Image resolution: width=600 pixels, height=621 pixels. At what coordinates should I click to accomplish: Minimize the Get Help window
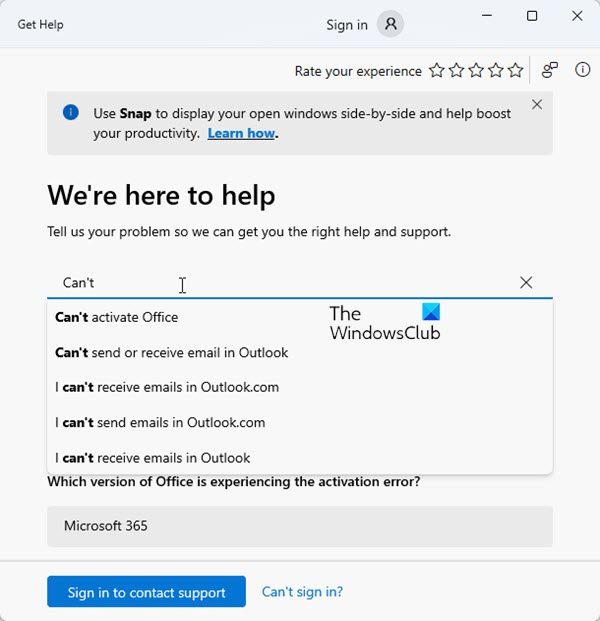487,15
